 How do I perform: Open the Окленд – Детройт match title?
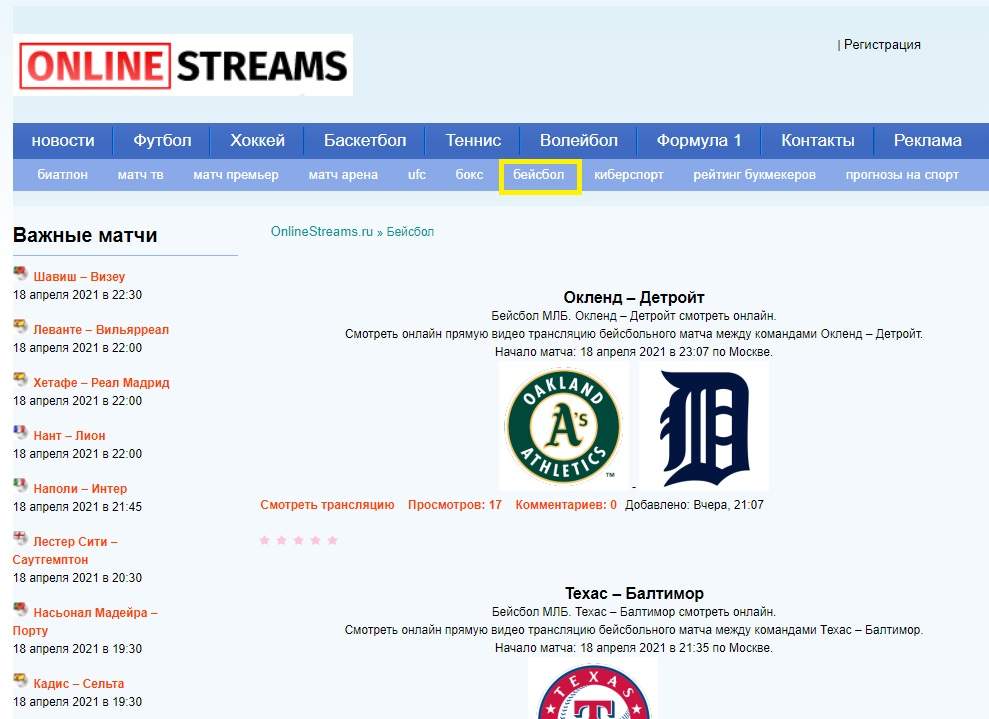coord(634,297)
